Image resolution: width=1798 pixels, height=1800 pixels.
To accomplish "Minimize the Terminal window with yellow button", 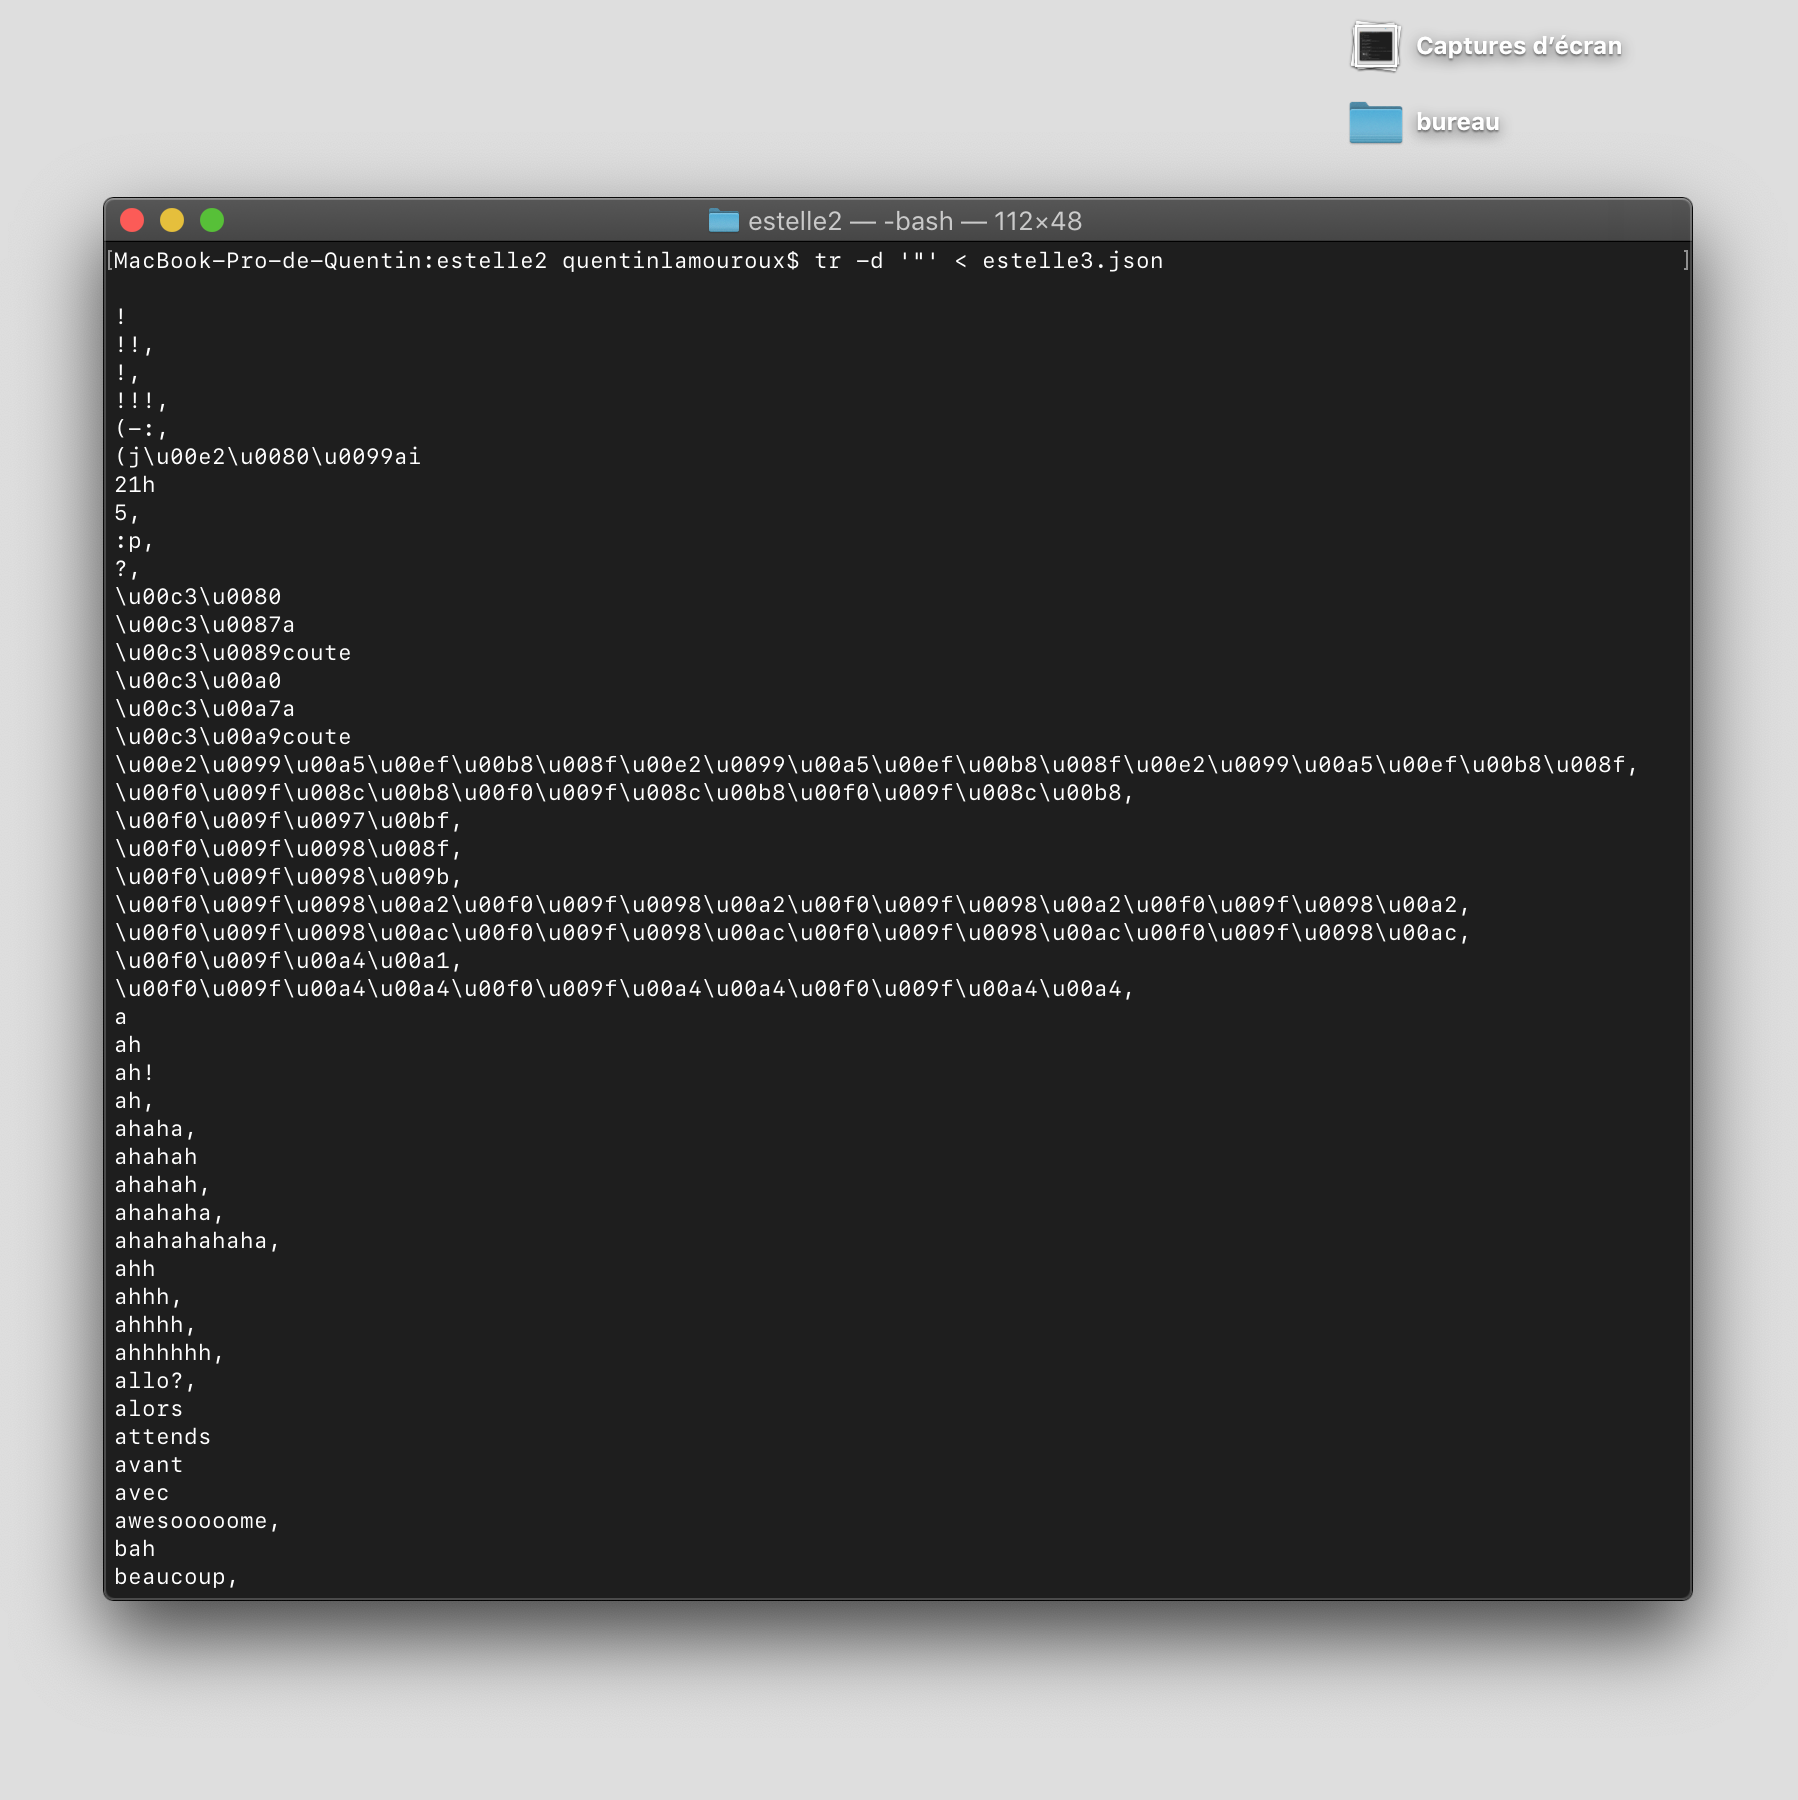I will point(172,220).
